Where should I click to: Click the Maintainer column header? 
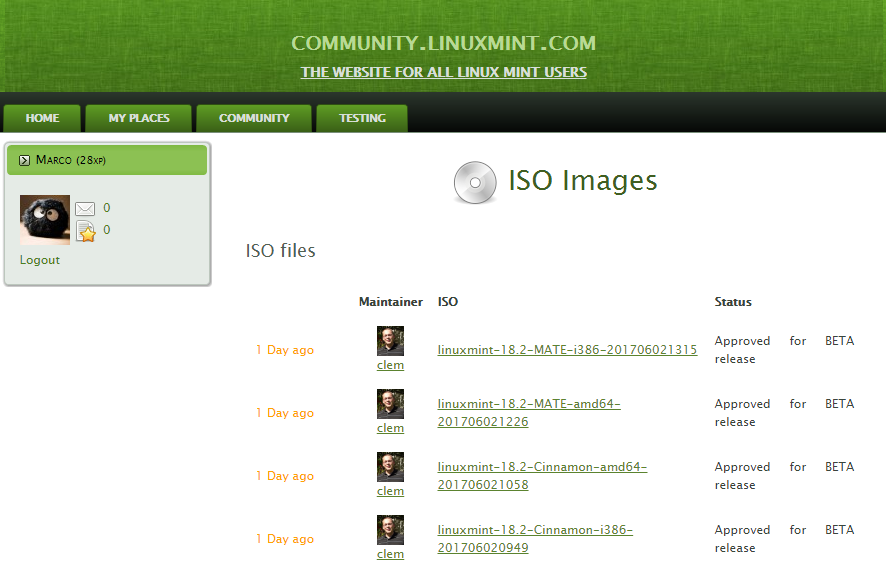point(390,302)
